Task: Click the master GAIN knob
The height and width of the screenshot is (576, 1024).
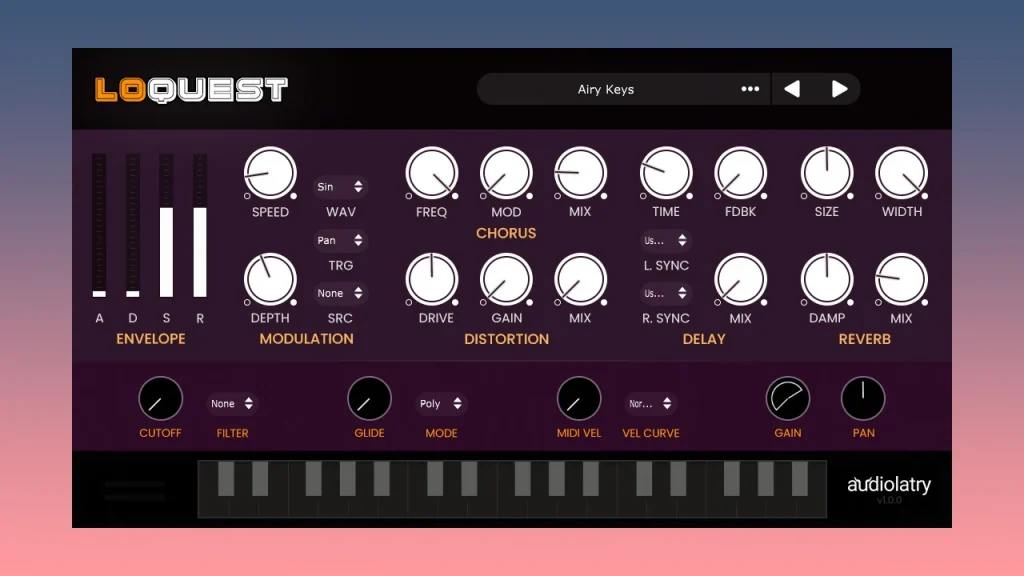Action: pos(788,398)
